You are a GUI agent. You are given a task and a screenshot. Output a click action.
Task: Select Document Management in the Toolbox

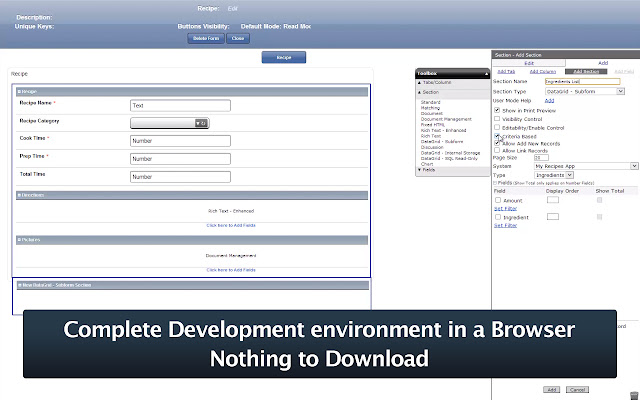(x=446, y=119)
